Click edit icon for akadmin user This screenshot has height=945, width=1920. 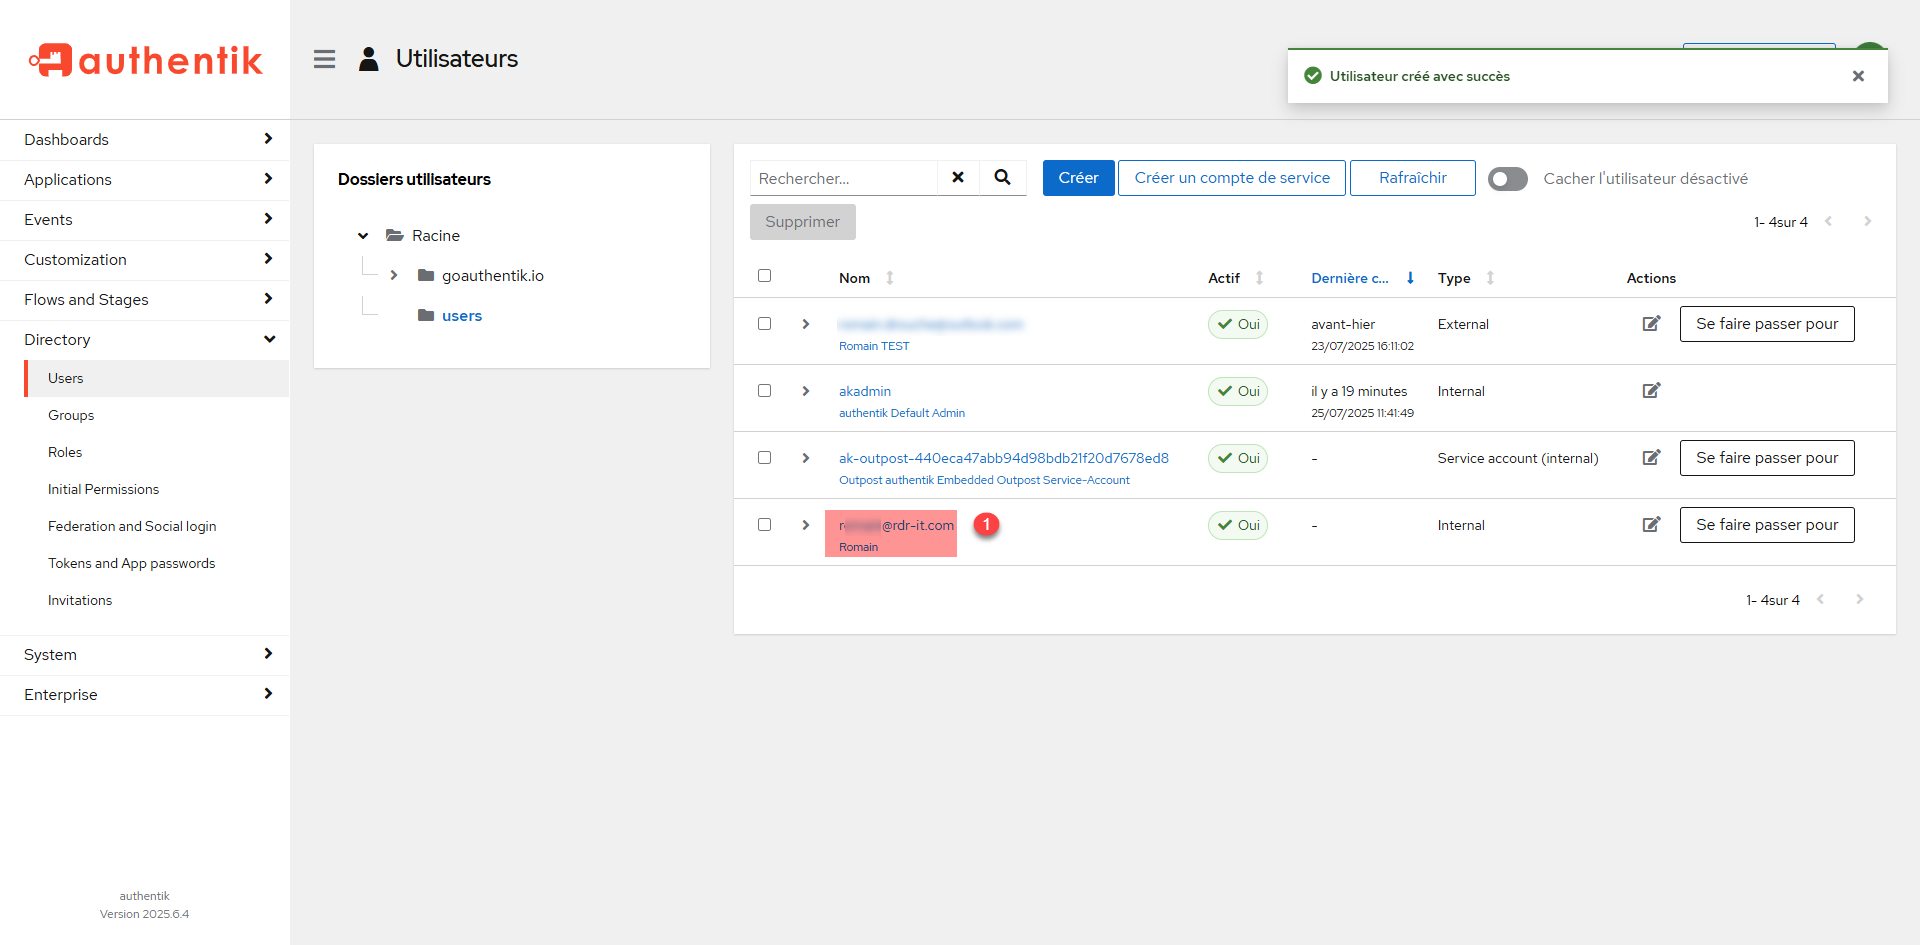click(1651, 391)
